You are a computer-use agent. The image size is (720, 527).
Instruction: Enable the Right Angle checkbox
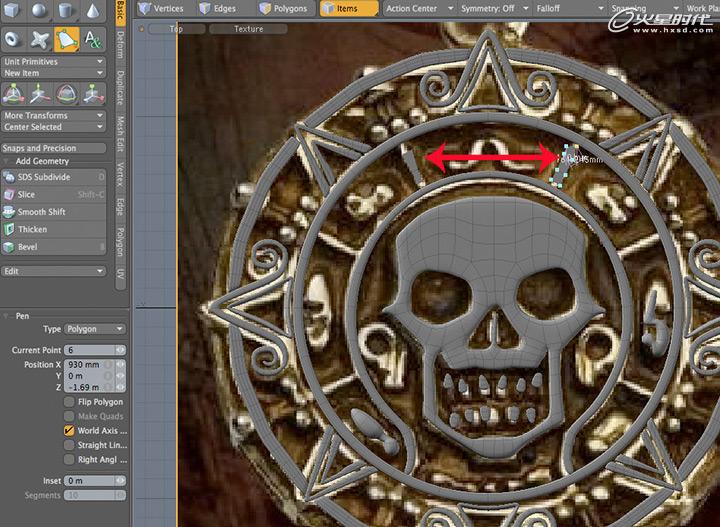pyautogui.click(x=69, y=460)
